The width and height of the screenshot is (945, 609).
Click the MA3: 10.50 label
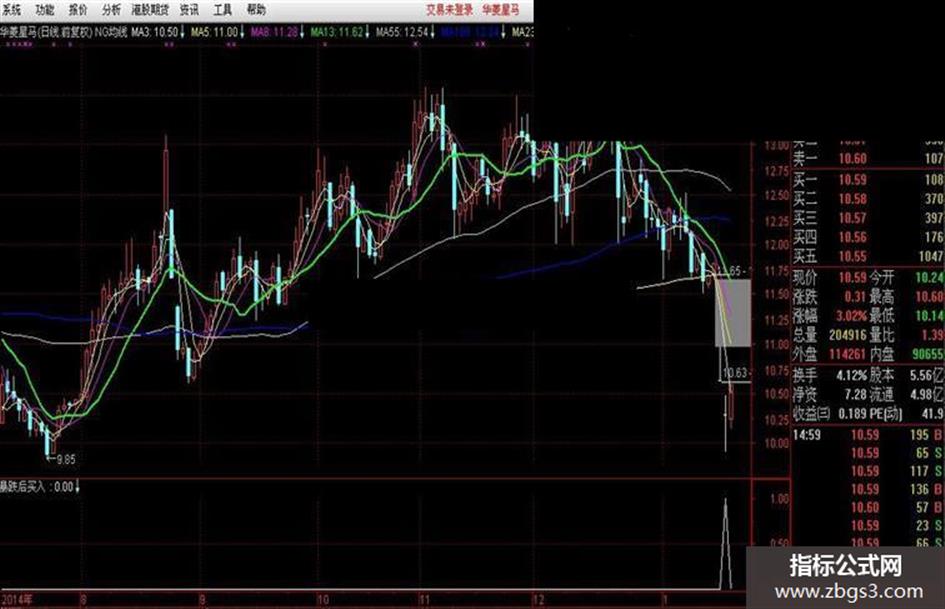(155, 32)
